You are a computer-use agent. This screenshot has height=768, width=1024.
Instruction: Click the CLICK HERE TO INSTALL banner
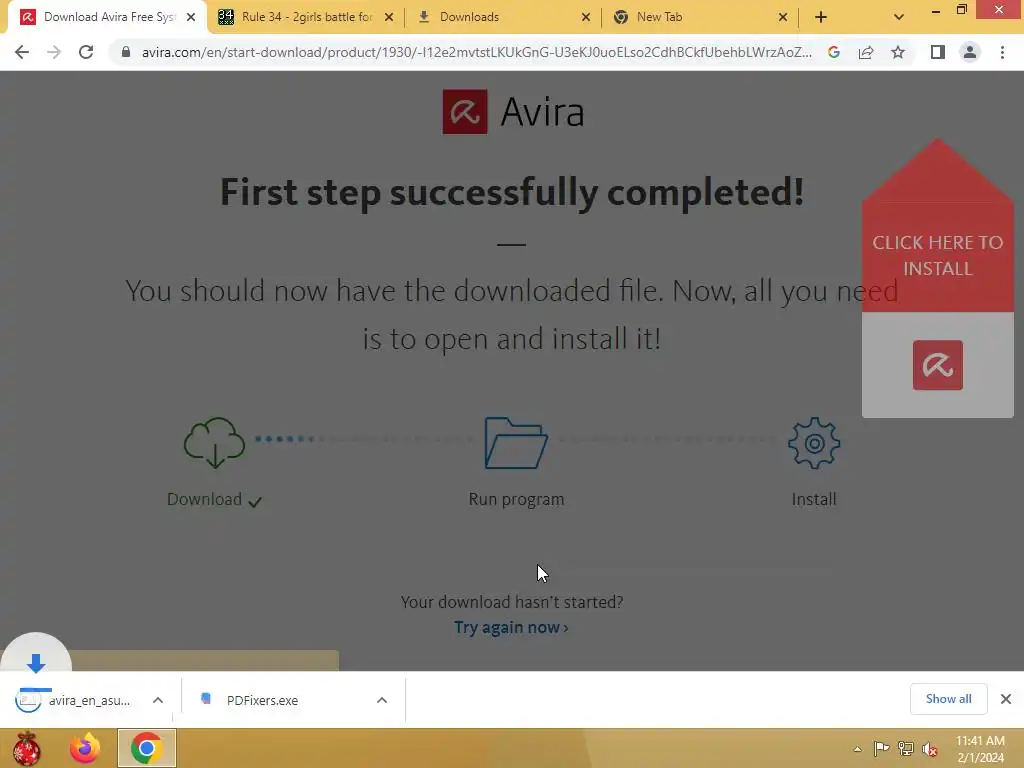[x=938, y=255]
